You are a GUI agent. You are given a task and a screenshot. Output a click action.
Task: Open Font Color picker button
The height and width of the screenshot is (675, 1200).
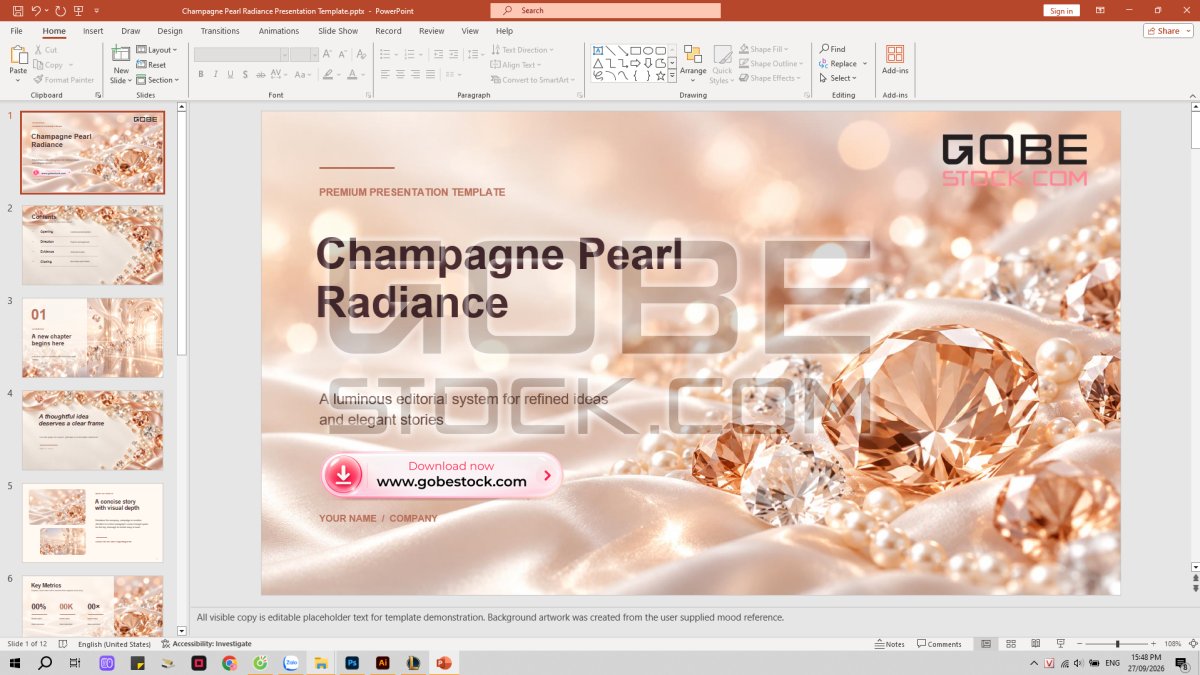pos(352,74)
